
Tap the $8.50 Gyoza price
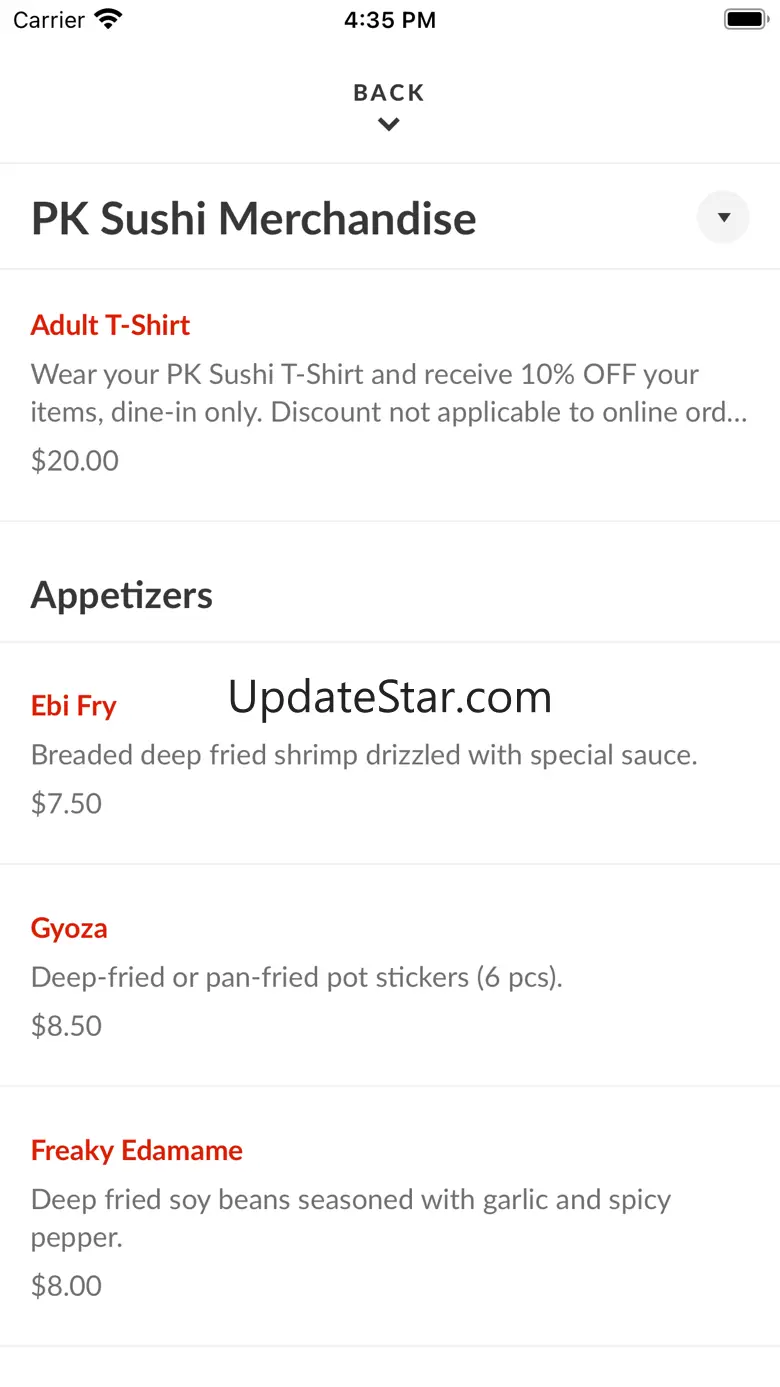(x=67, y=1026)
